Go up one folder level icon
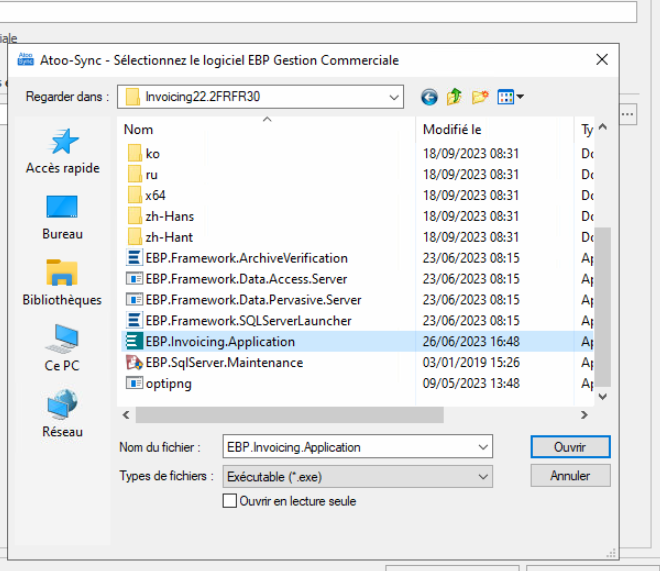Viewport: 660px width, 571px height. tap(454, 97)
